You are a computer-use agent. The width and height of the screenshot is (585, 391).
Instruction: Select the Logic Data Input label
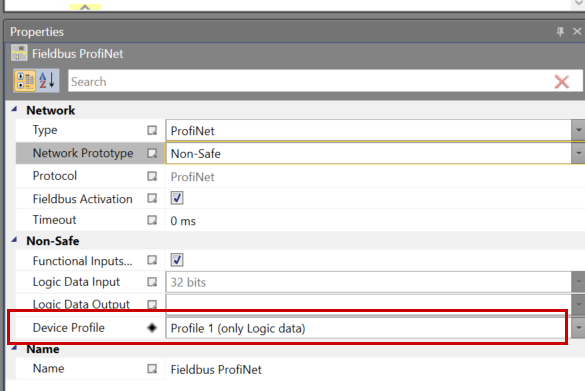76,282
